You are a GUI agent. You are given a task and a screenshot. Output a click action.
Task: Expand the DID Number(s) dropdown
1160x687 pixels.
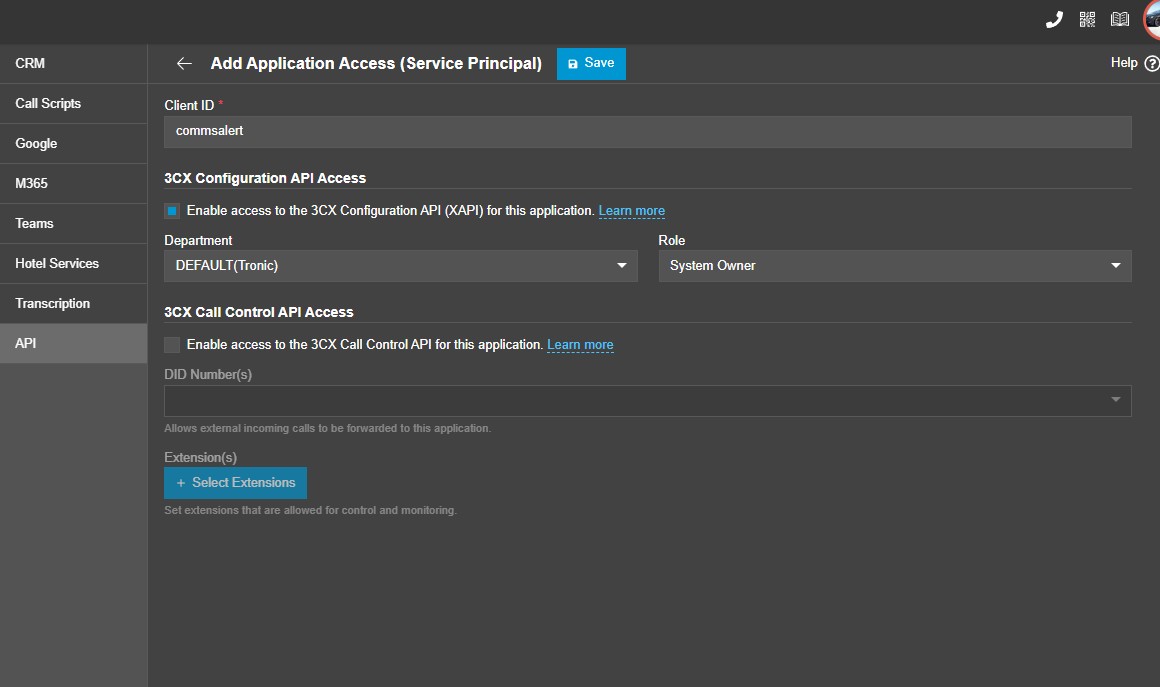point(647,400)
